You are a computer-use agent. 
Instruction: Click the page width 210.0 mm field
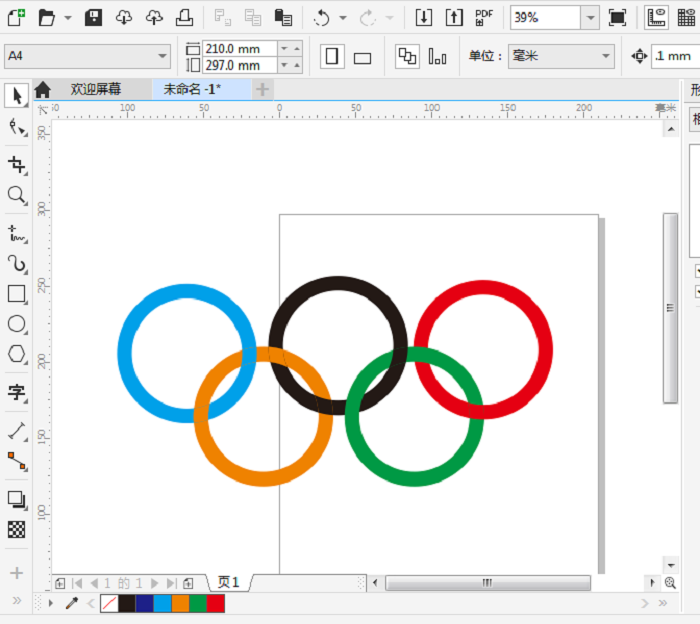tap(238, 48)
